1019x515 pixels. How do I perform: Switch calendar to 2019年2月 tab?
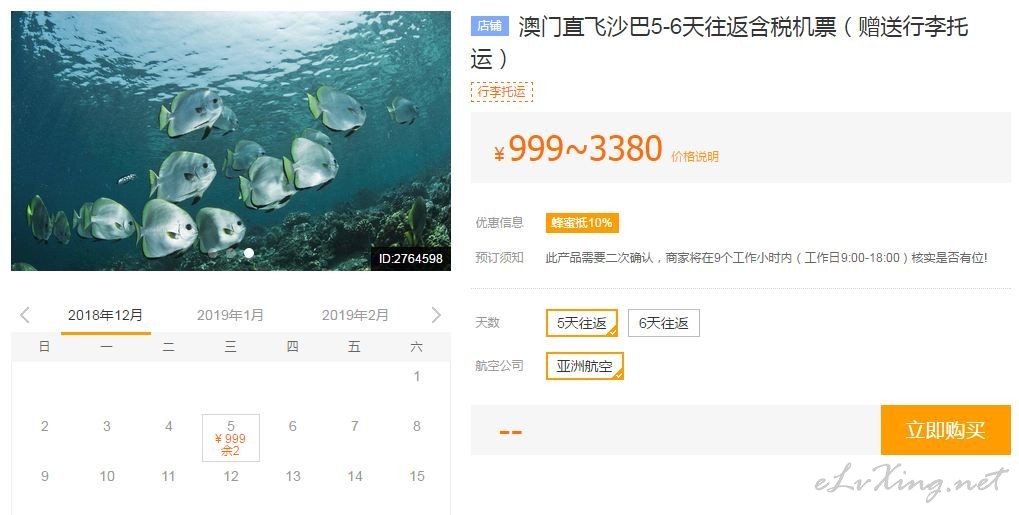(355, 315)
